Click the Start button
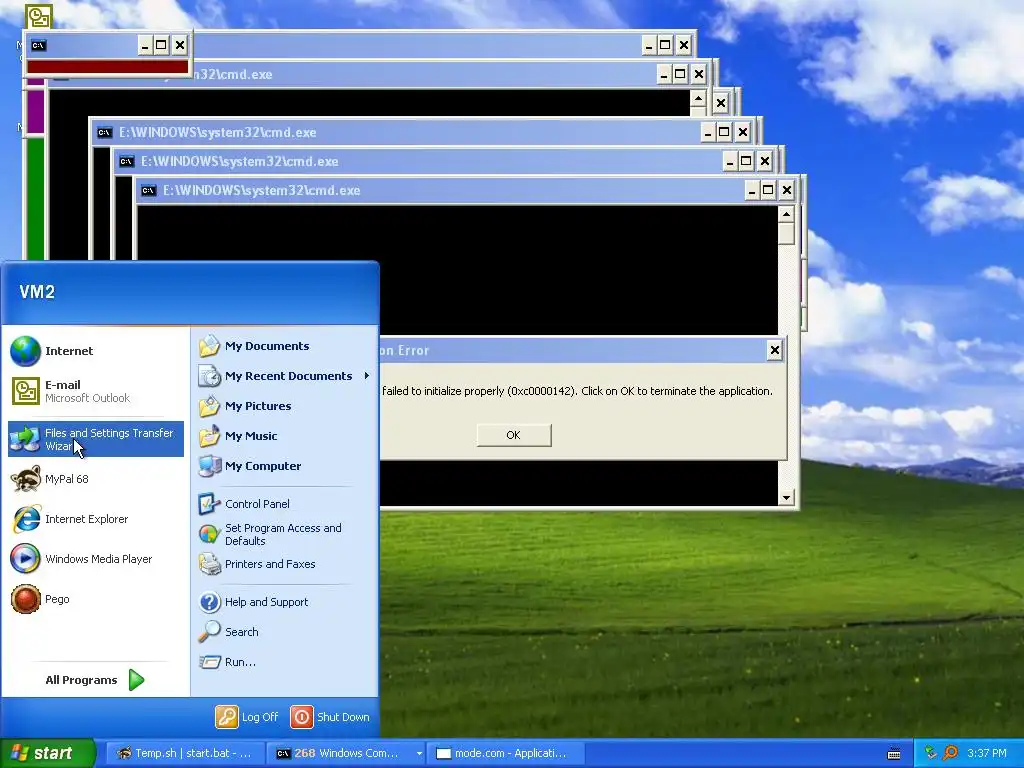Screen dimensions: 1024x768 click(x=47, y=753)
